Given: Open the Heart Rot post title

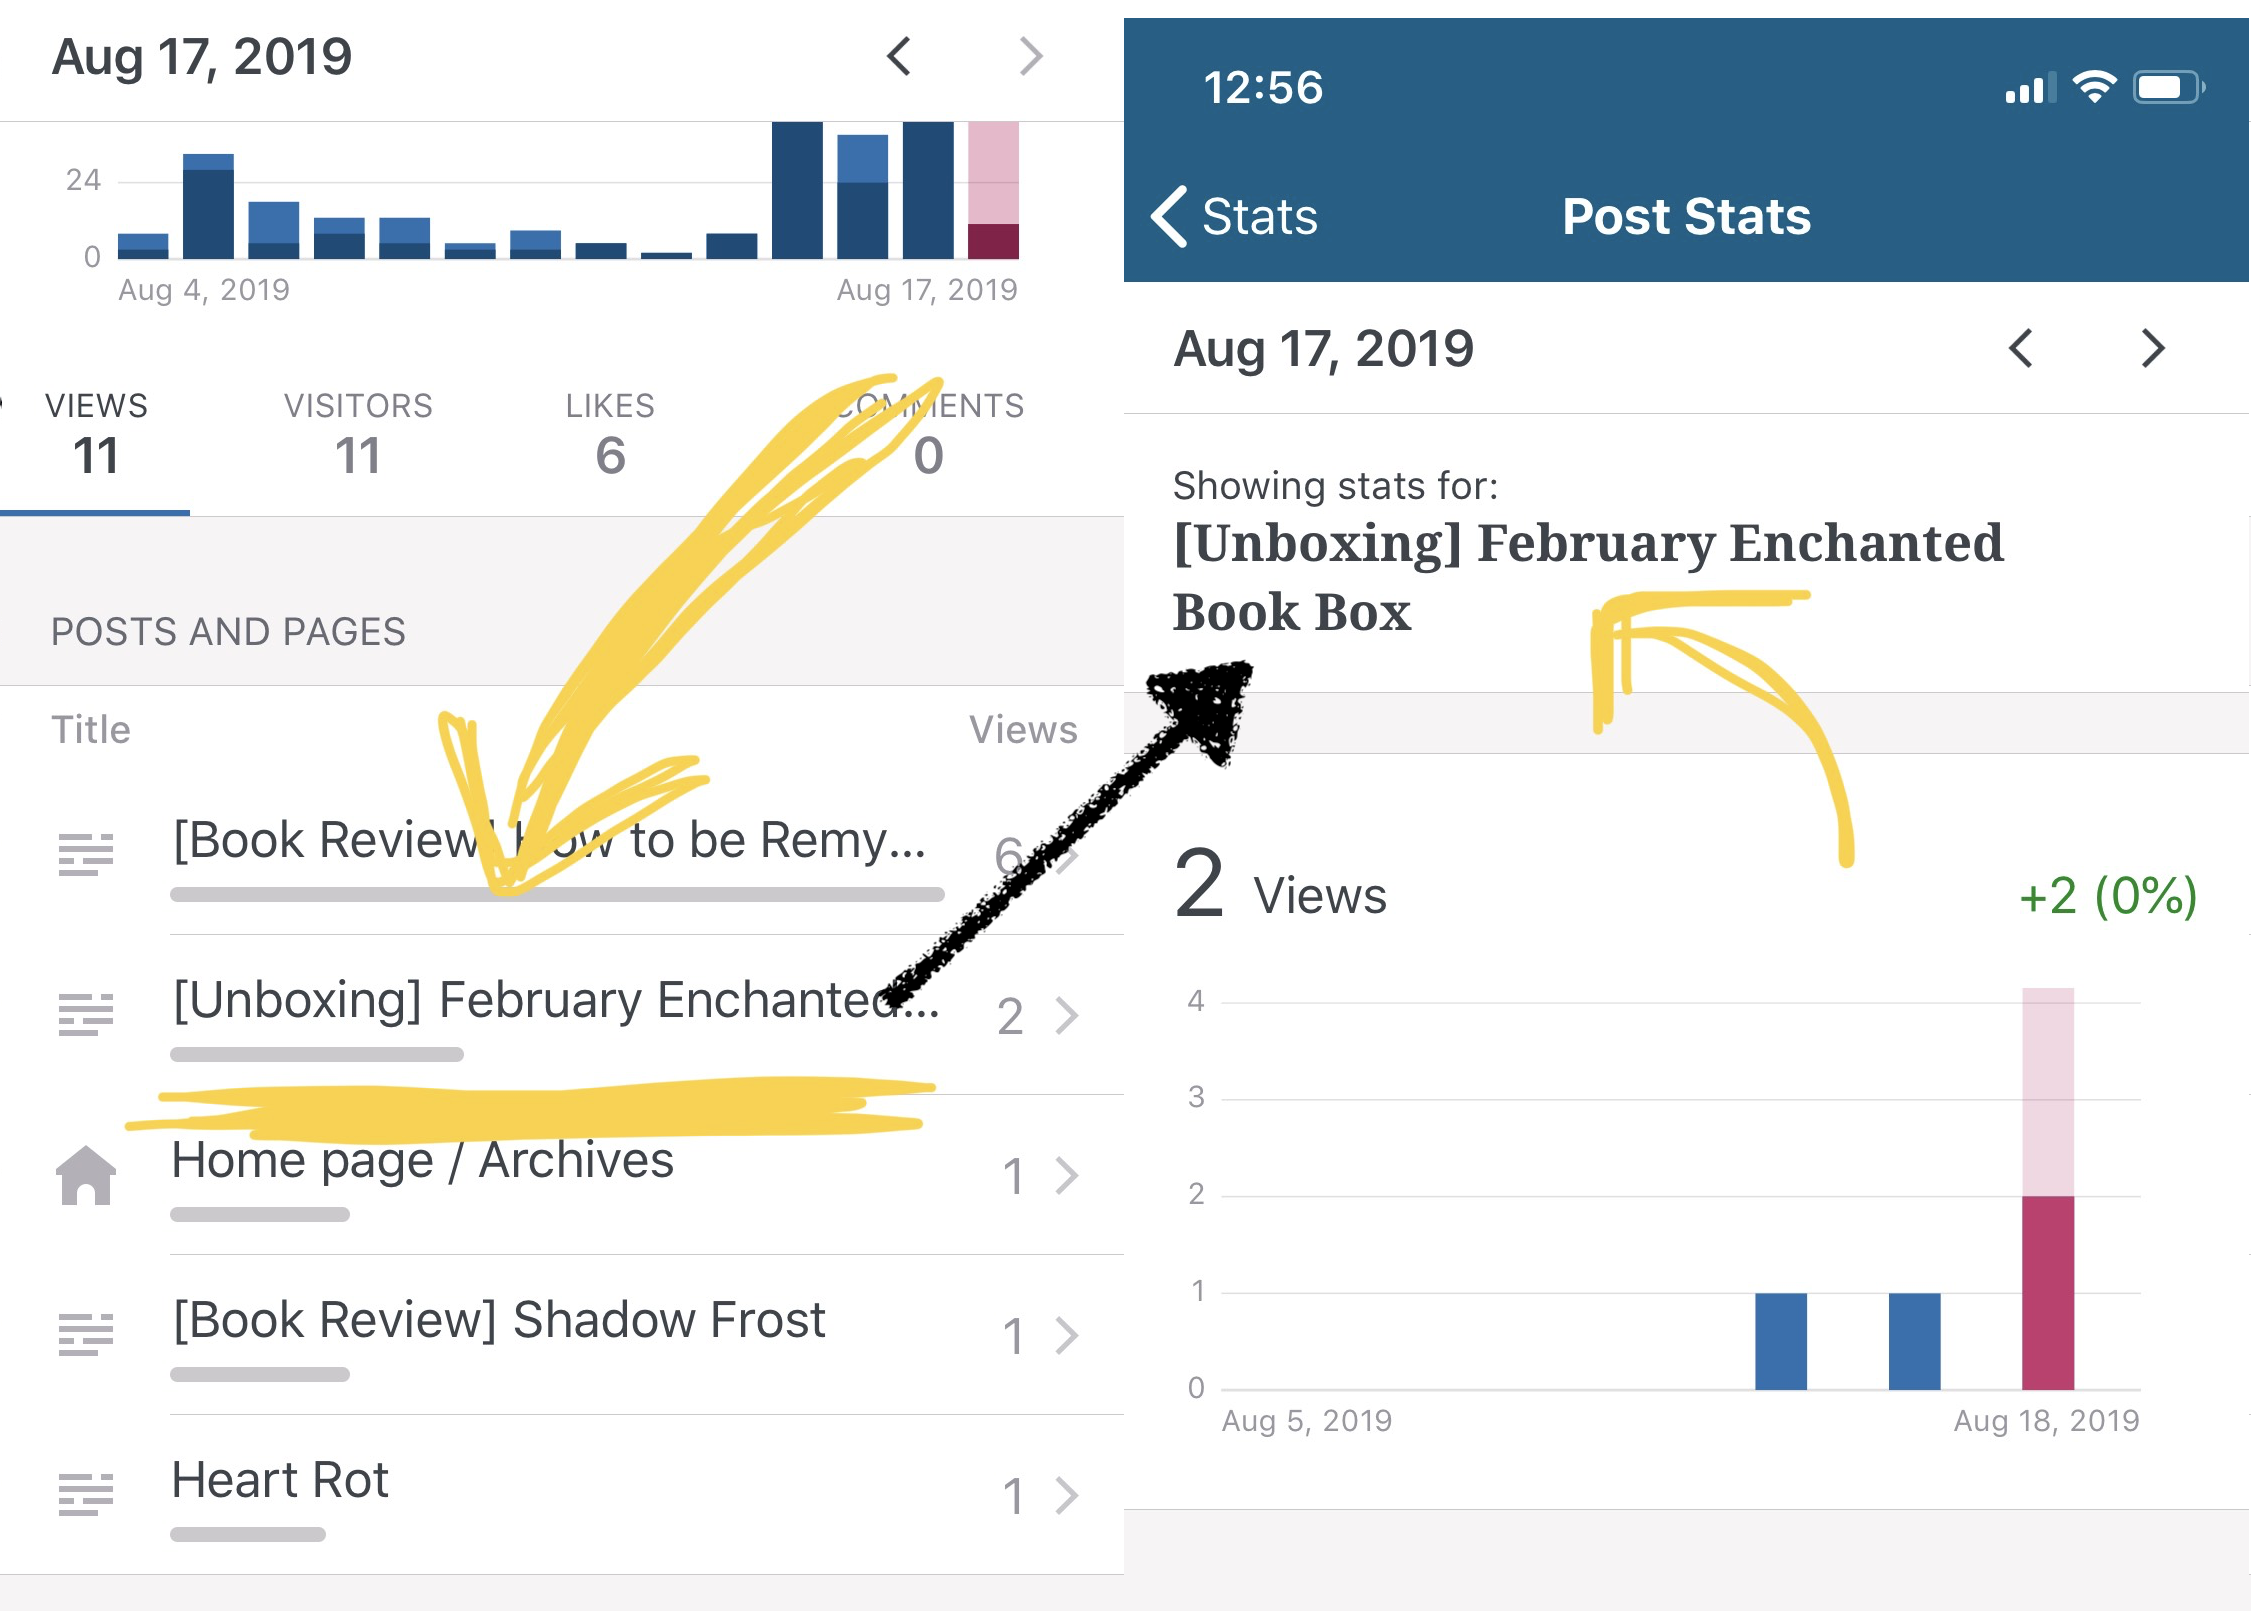Looking at the screenshot, I should pyautogui.click(x=280, y=1480).
